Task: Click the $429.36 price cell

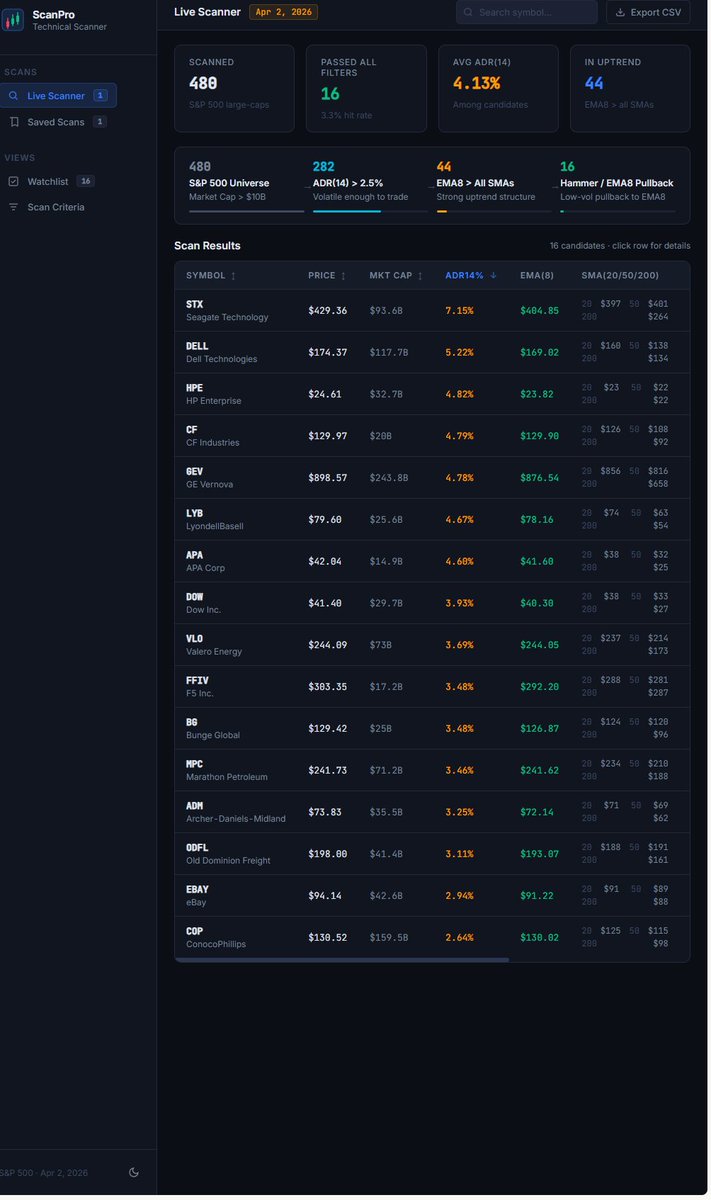Action: pos(328,311)
